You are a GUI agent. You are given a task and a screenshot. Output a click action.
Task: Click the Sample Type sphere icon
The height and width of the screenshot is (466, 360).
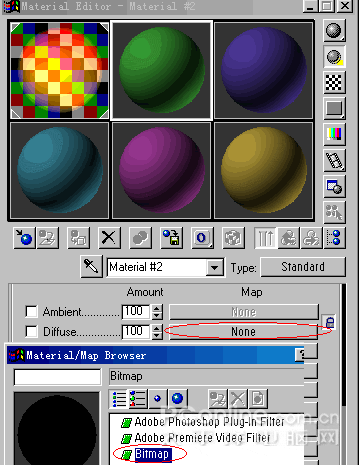[334, 31]
